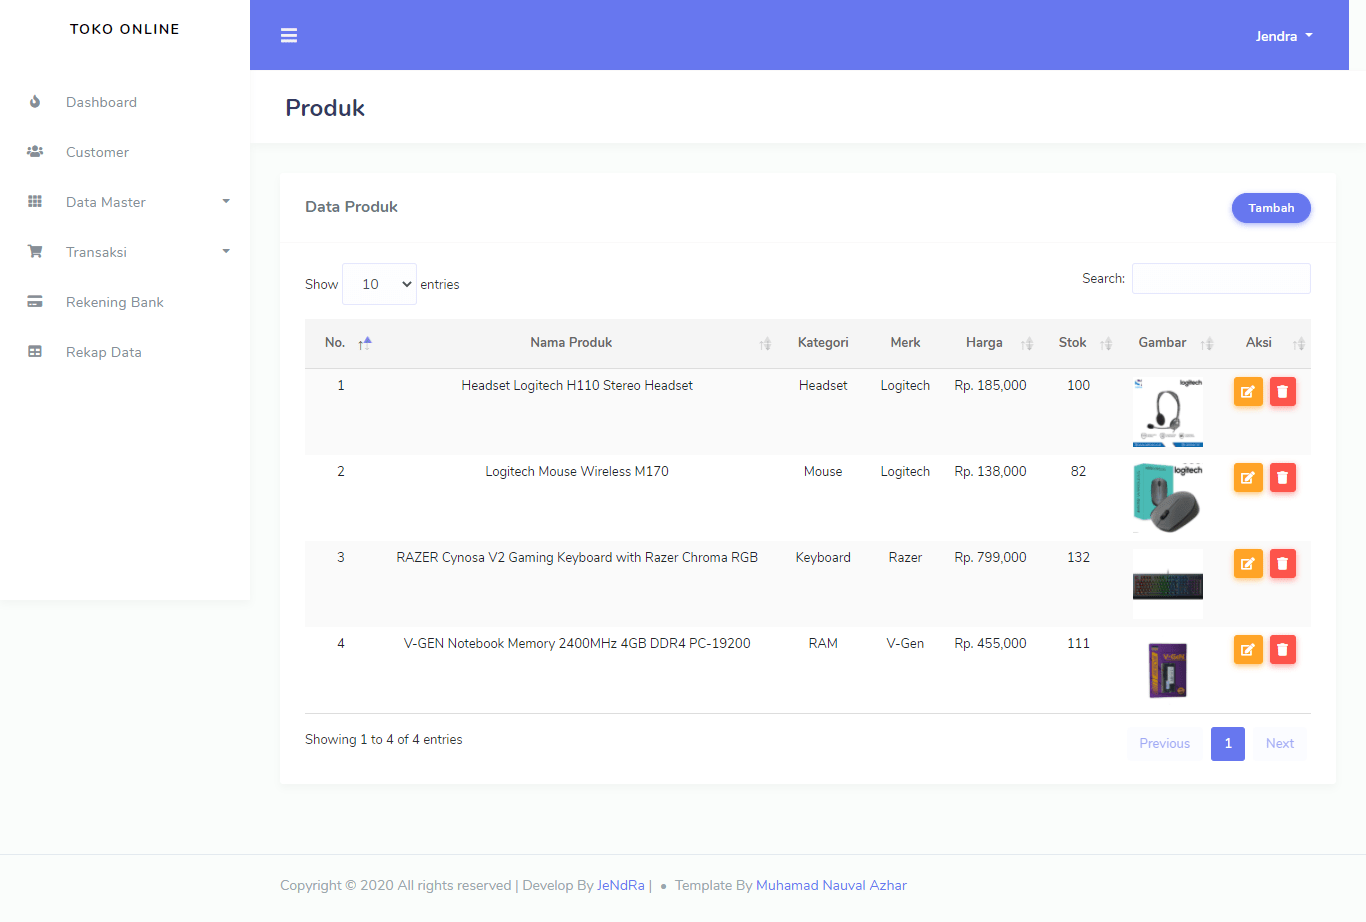Open the Jendra user dropdown
Viewport: 1366px width, 922px height.
click(x=1284, y=36)
